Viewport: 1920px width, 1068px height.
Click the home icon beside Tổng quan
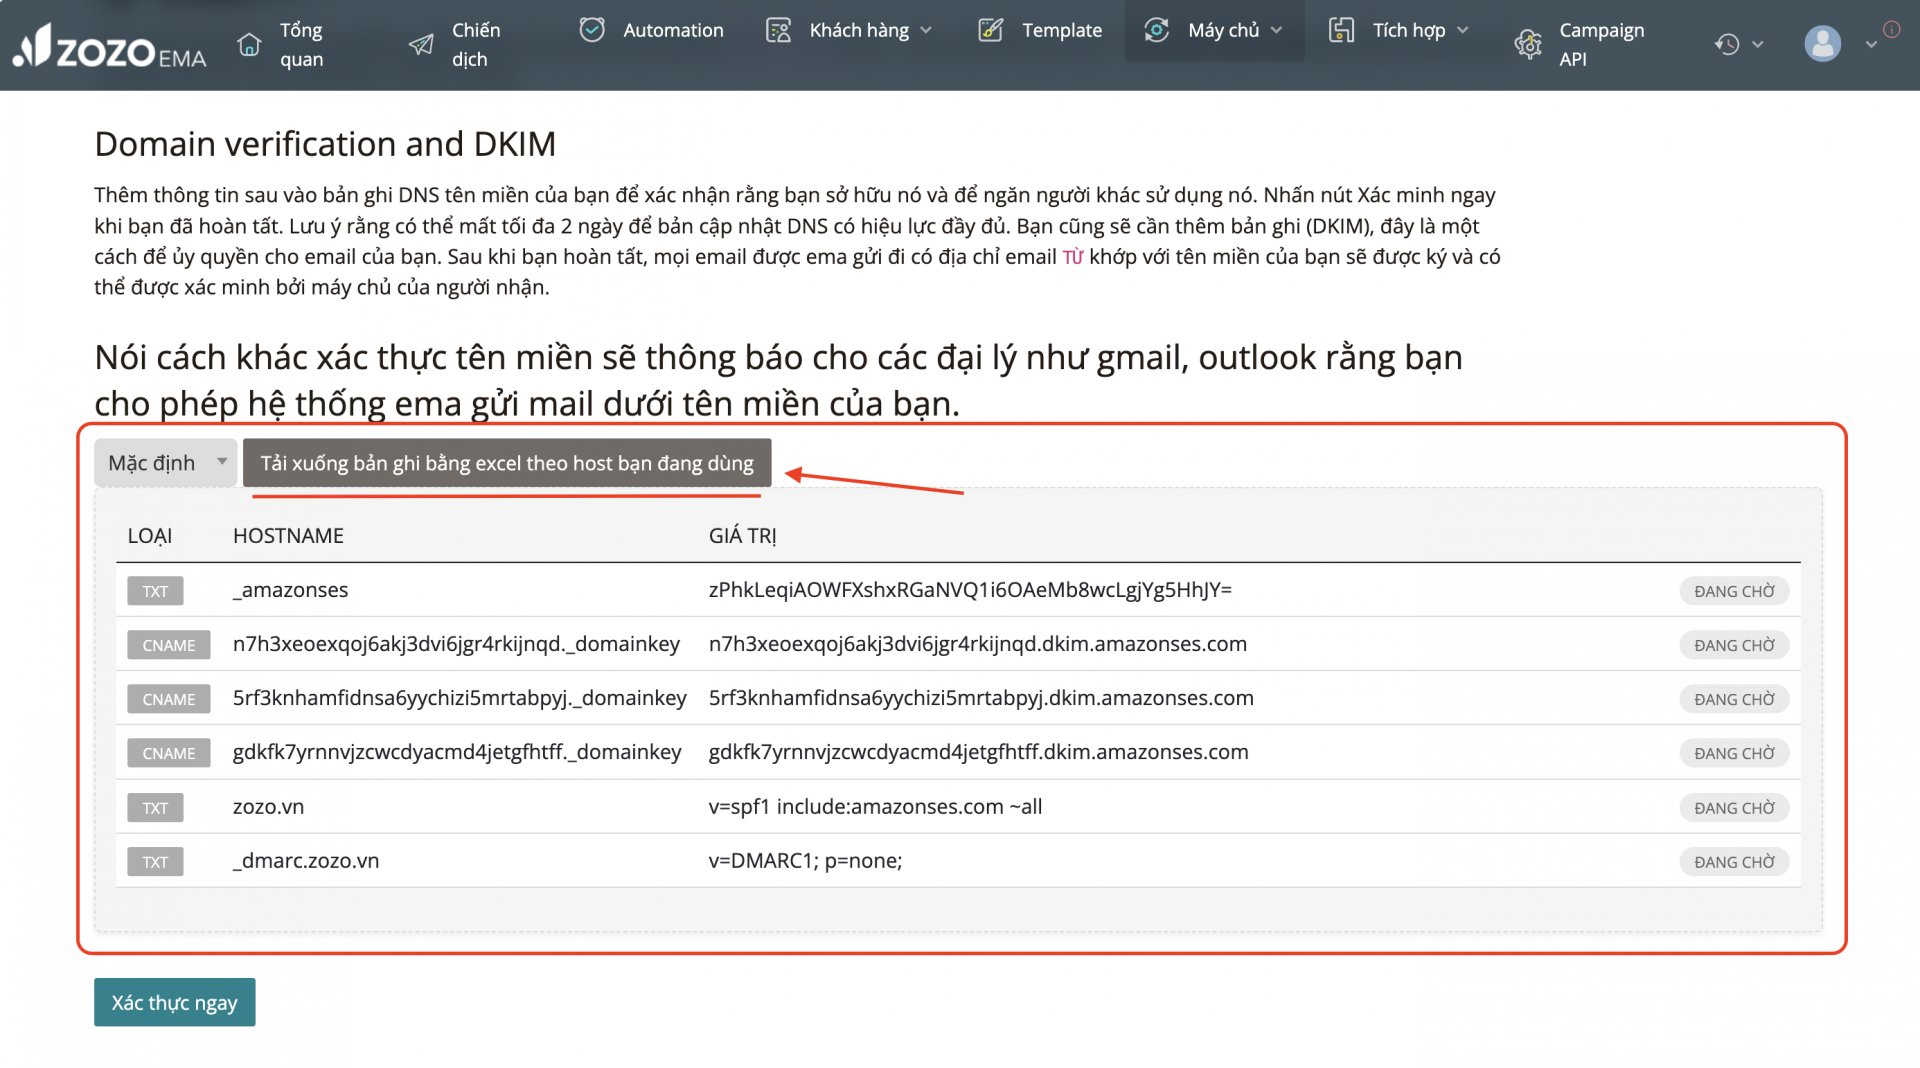pos(249,44)
